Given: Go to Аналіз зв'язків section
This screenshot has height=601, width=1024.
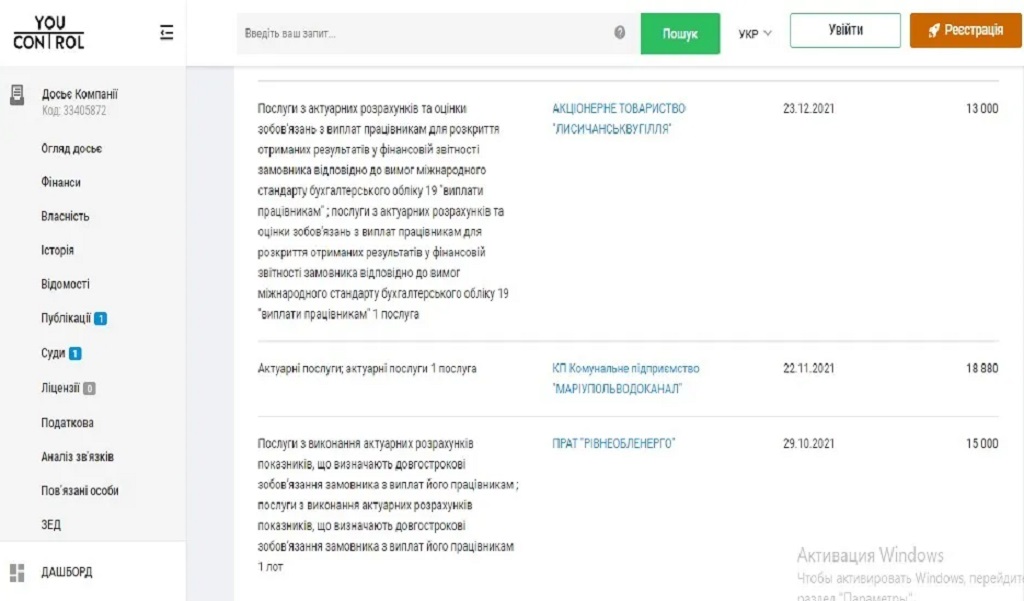Looking at the screenshot, I should [77, 457].
